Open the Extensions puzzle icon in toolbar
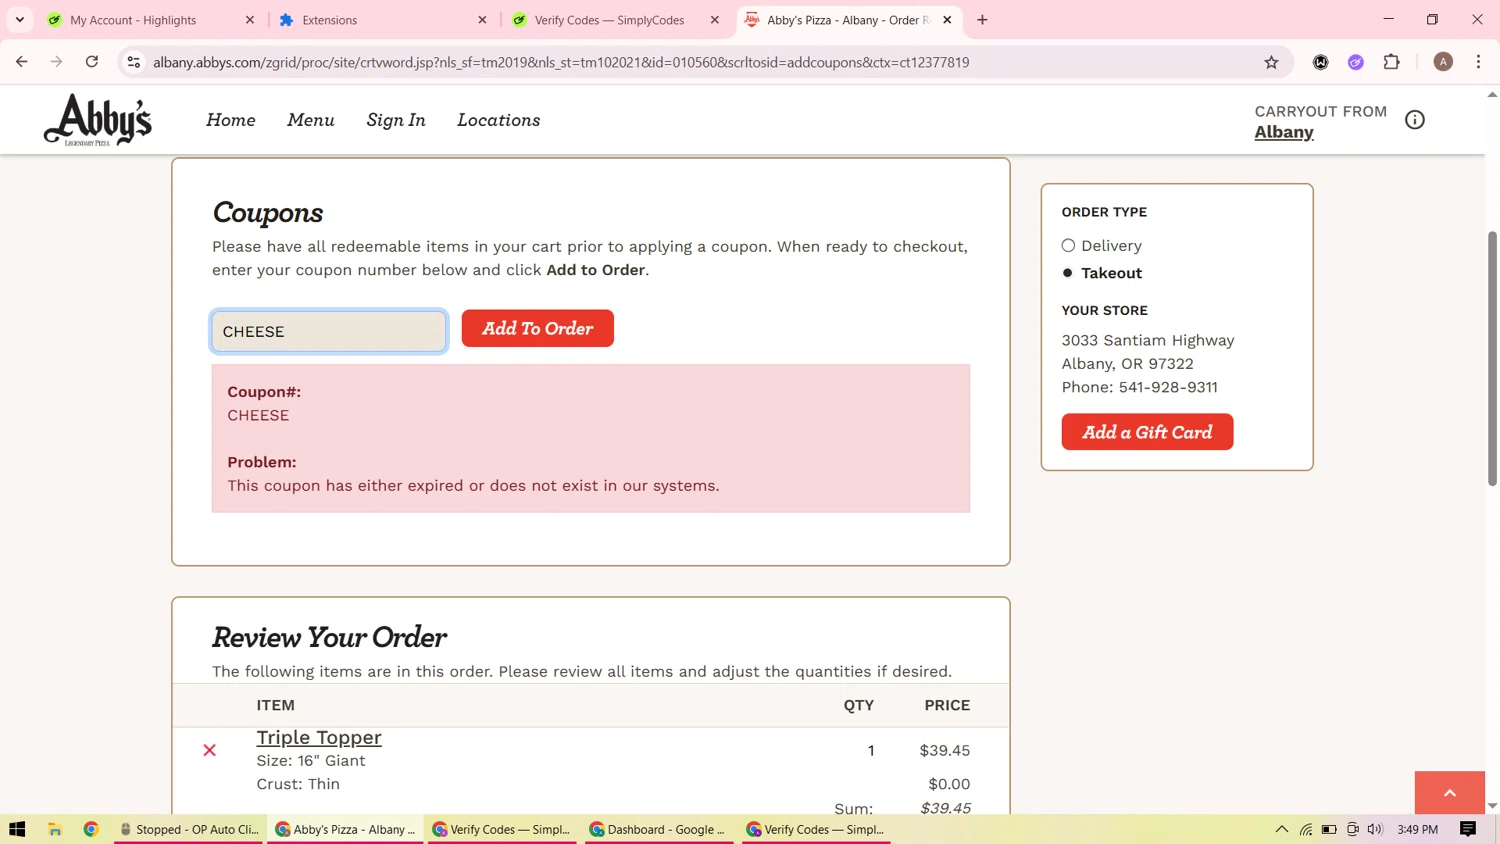The image size is (1500, 844). [1391, 62]
